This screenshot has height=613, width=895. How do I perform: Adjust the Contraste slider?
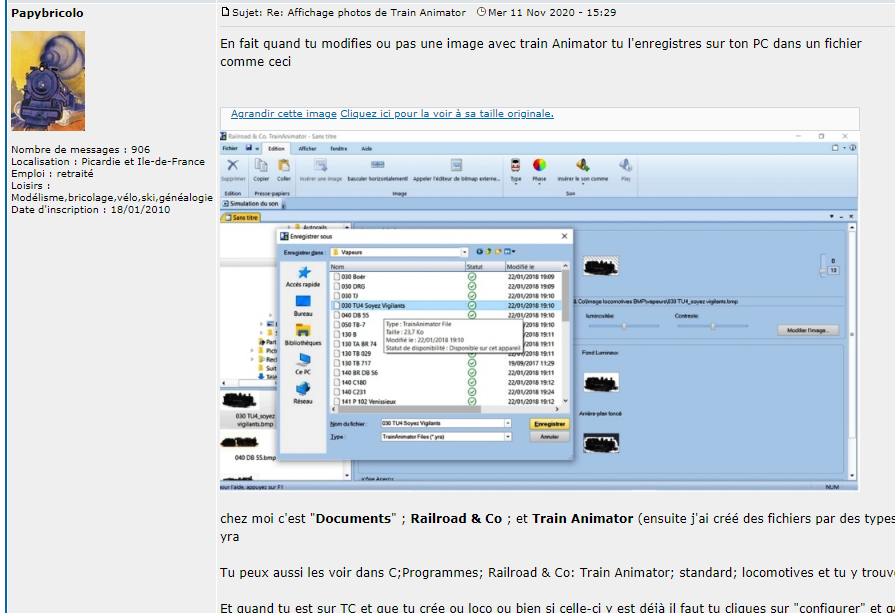(x=712, y=326)
